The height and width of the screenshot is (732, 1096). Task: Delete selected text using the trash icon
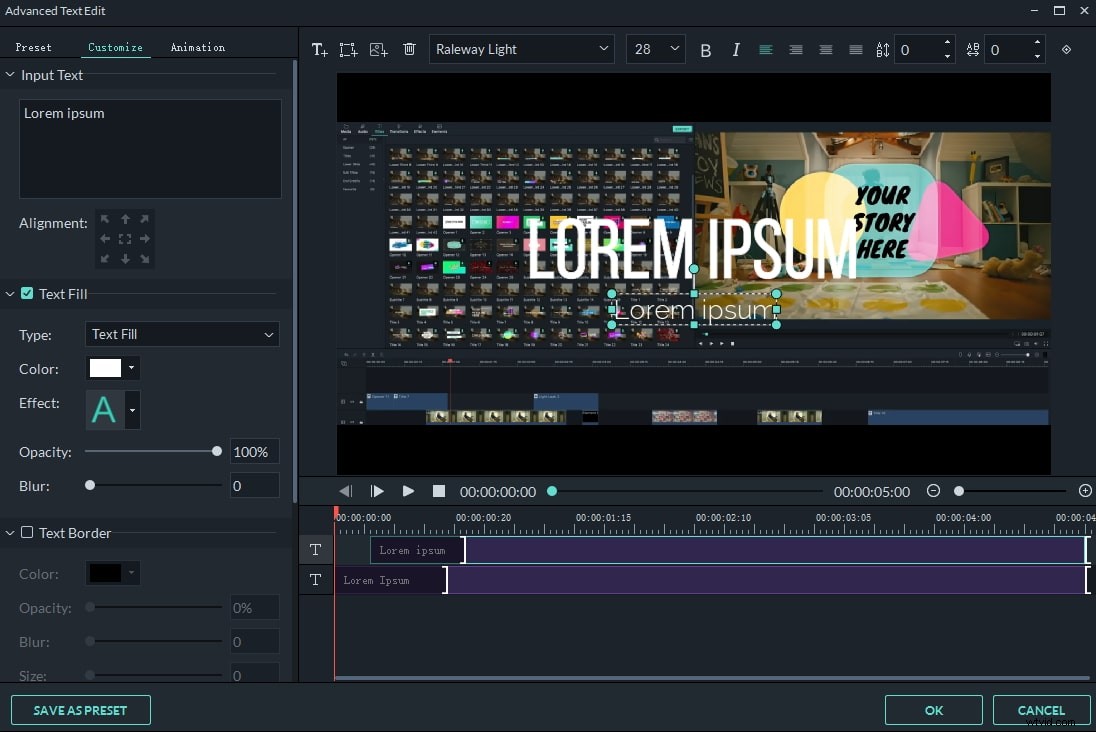click(409, 49)
